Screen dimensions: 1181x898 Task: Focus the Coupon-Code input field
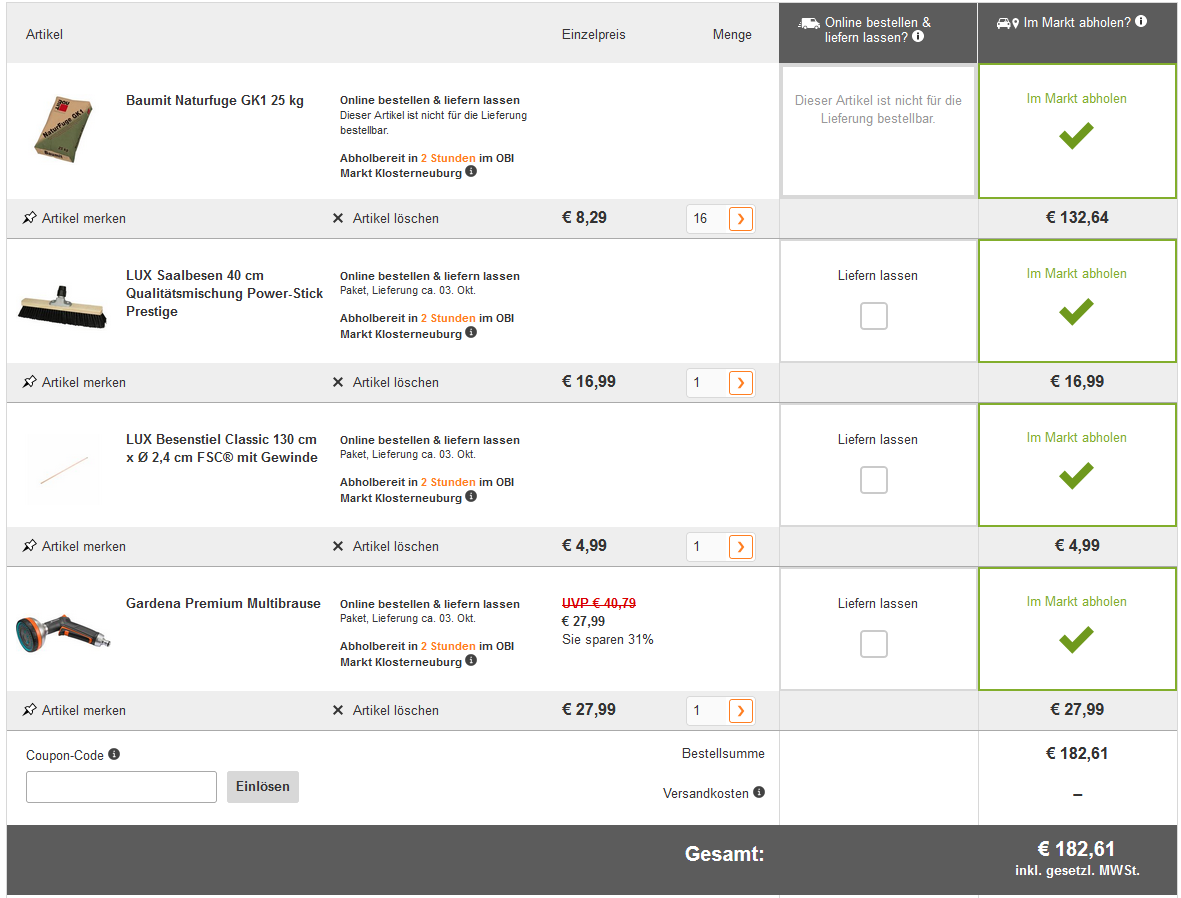121,787
